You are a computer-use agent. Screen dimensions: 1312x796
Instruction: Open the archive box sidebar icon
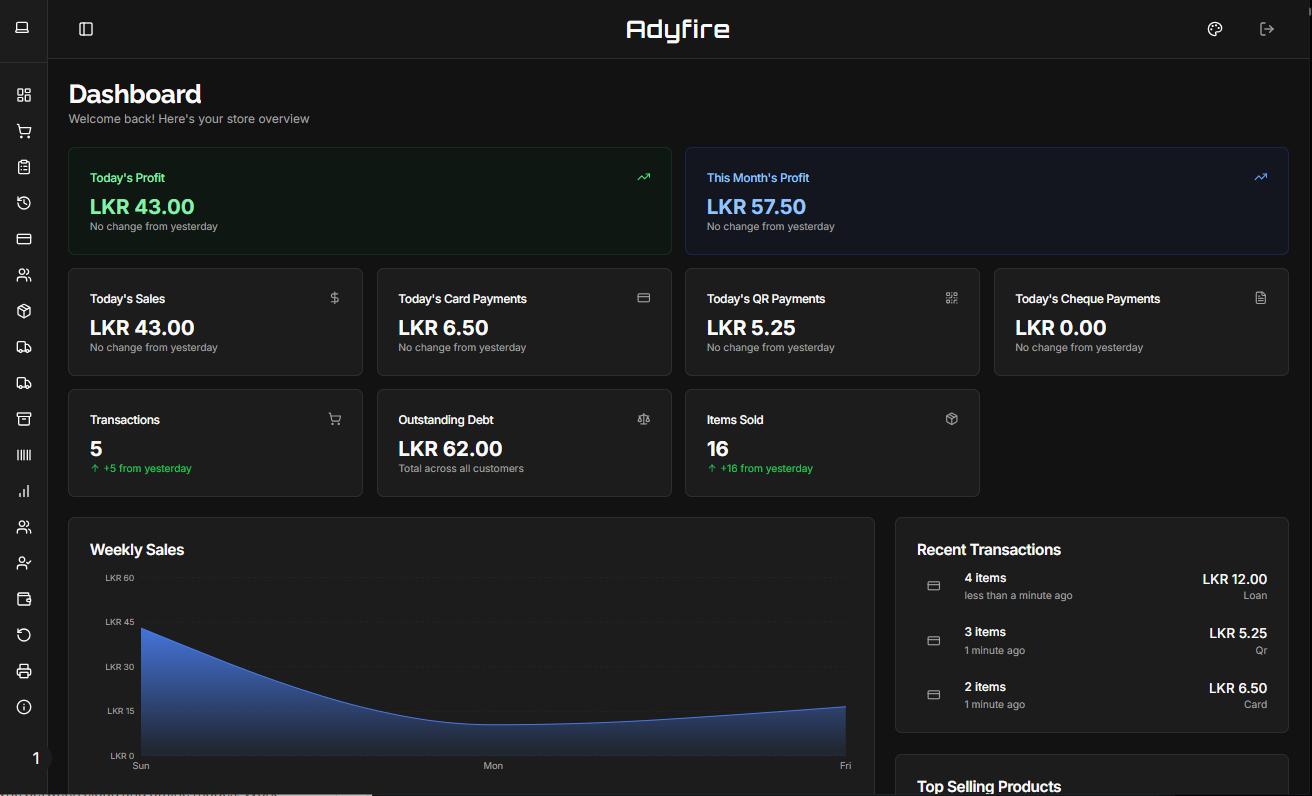tap(24, 419)
